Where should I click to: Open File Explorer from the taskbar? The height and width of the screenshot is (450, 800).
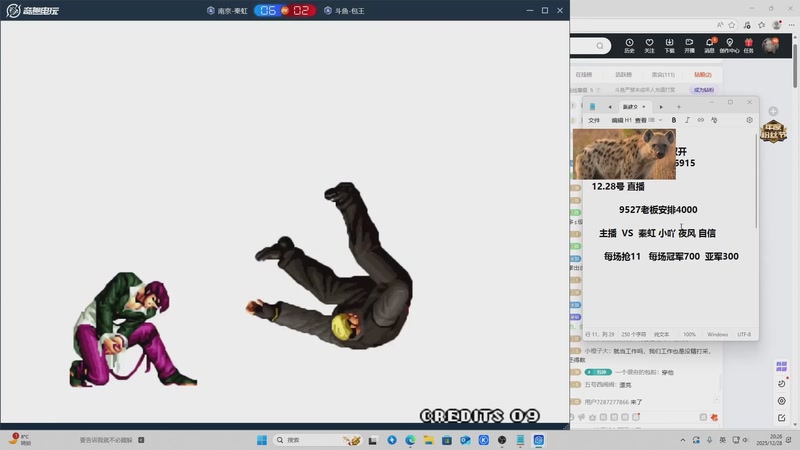429,440
